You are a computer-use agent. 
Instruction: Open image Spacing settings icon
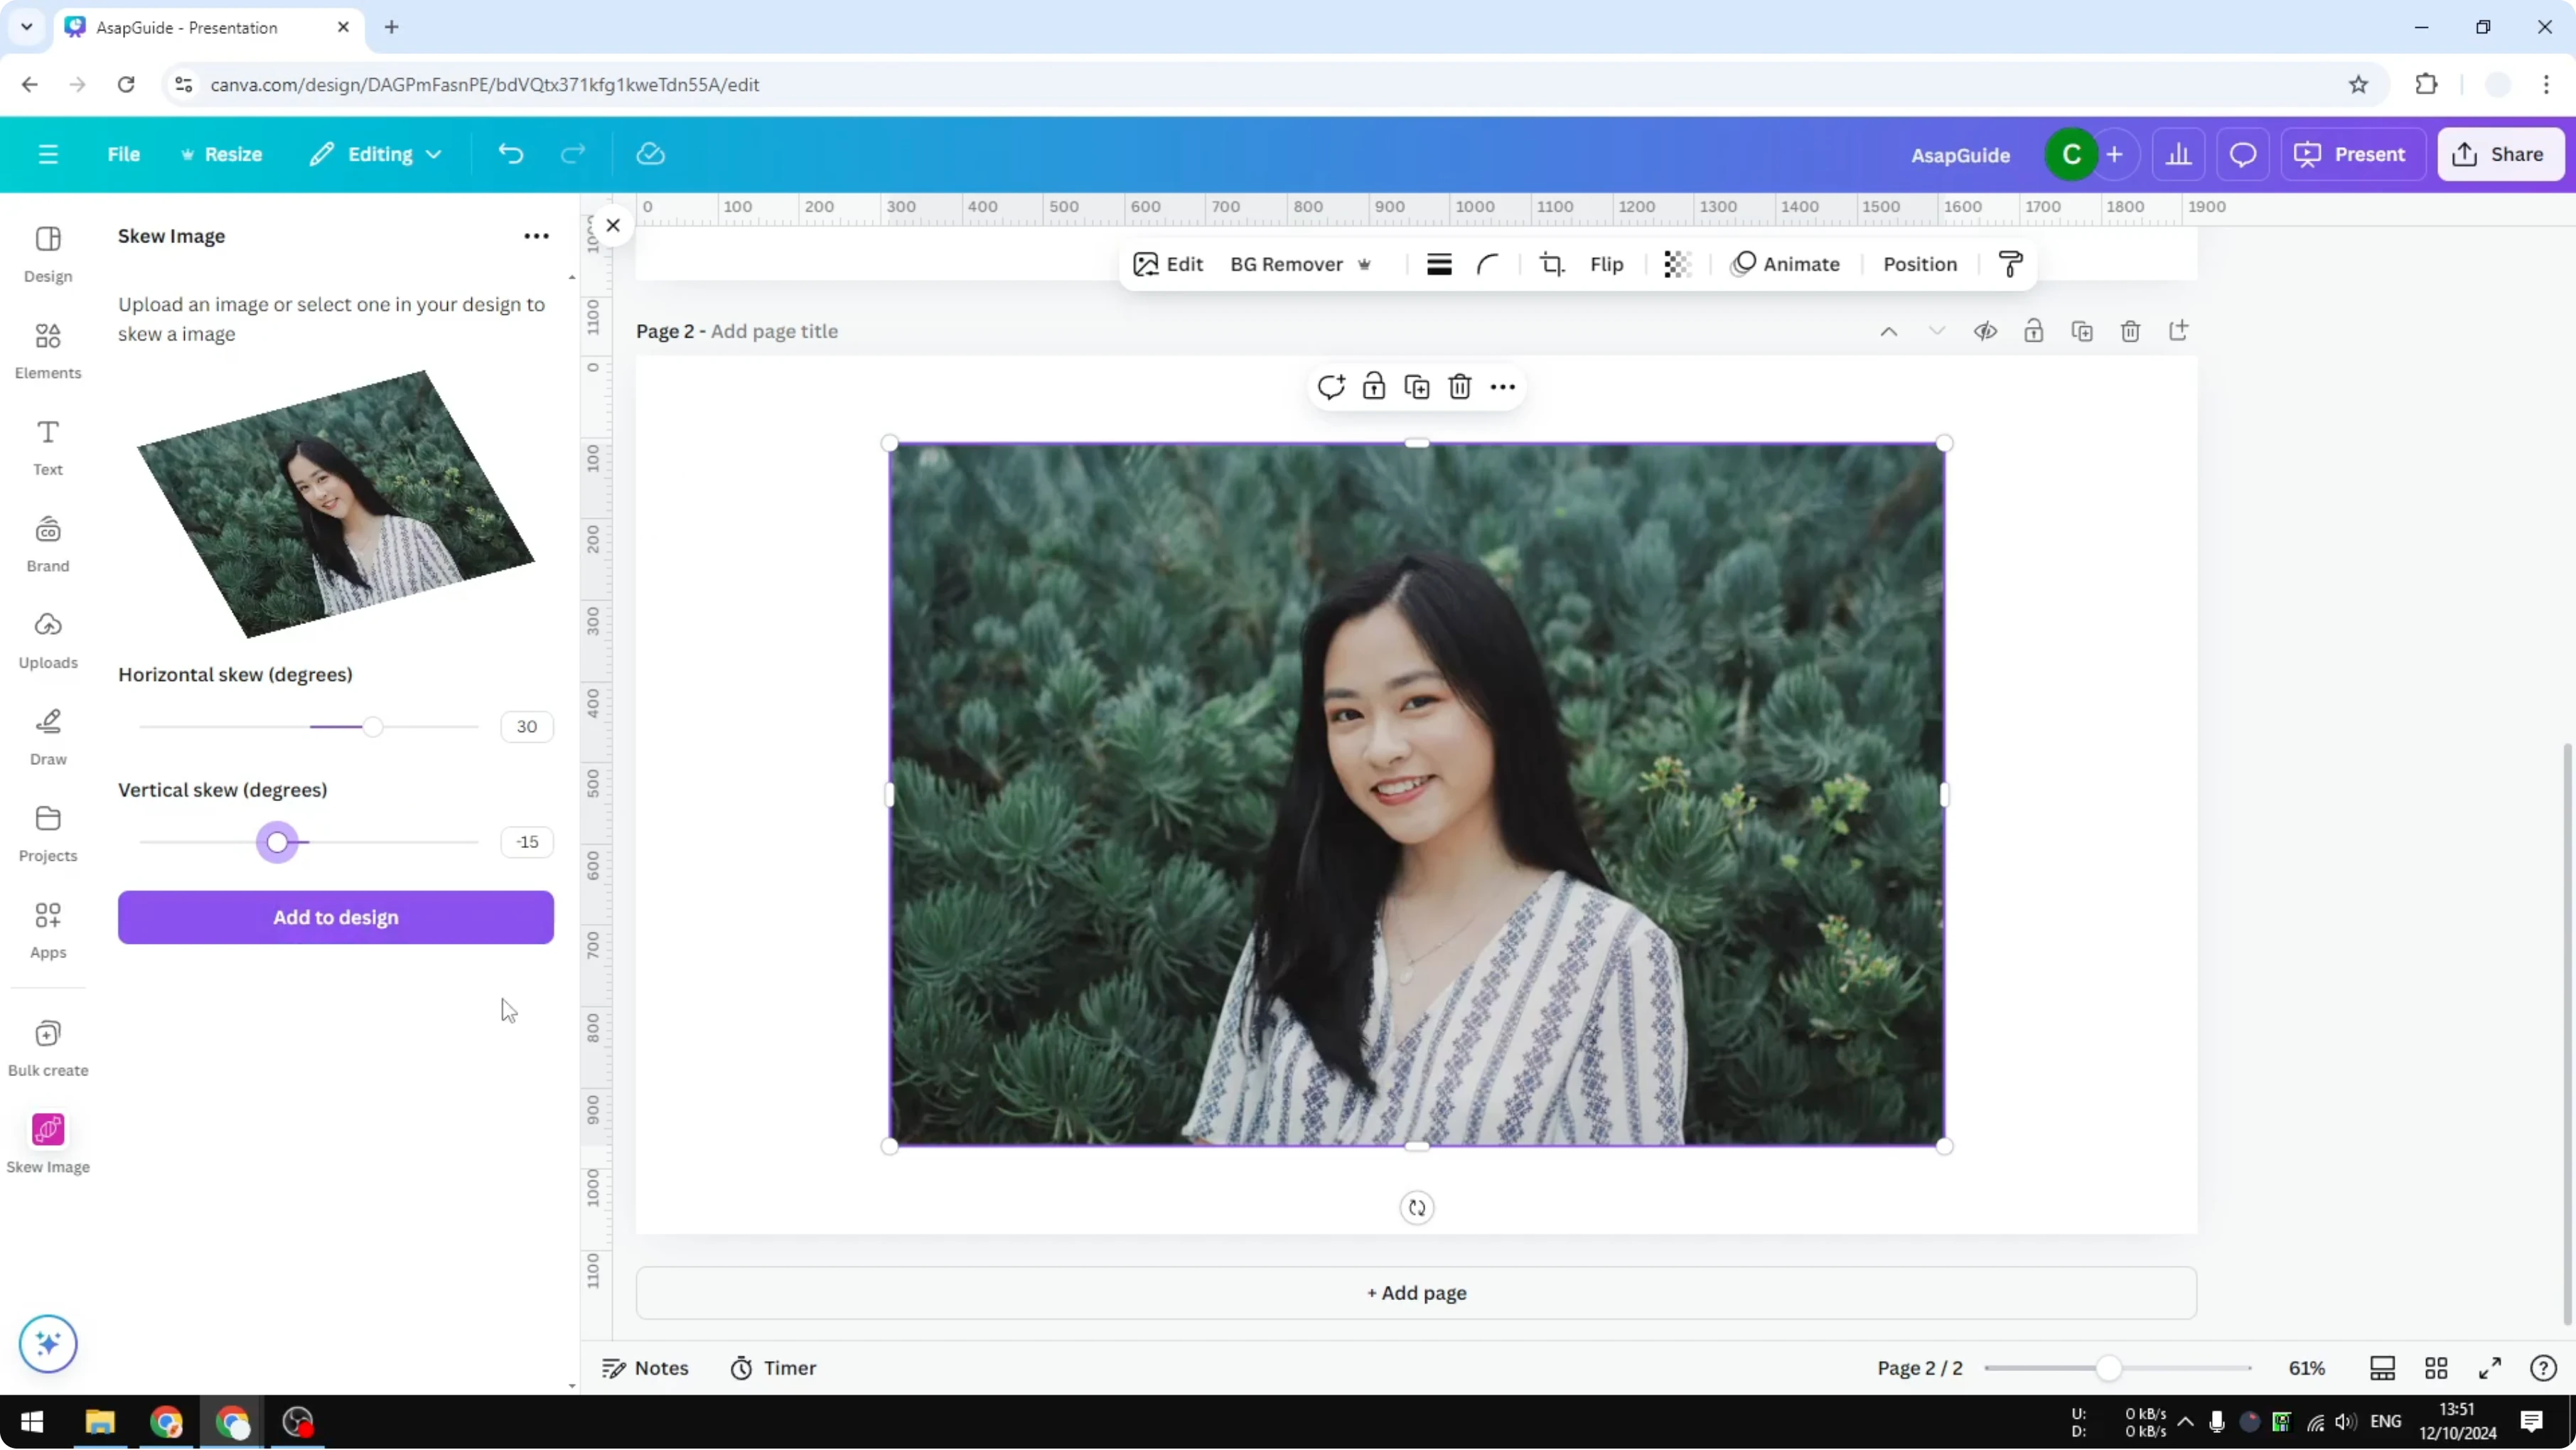[x=1438, y=264]
